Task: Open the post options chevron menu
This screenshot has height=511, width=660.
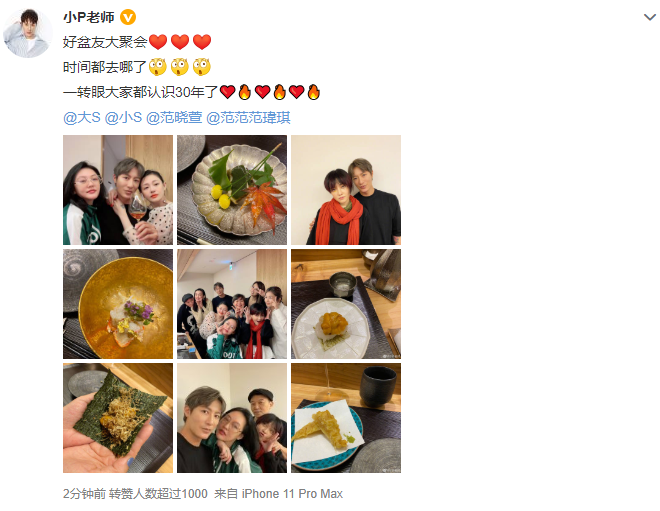Action: 649,17
